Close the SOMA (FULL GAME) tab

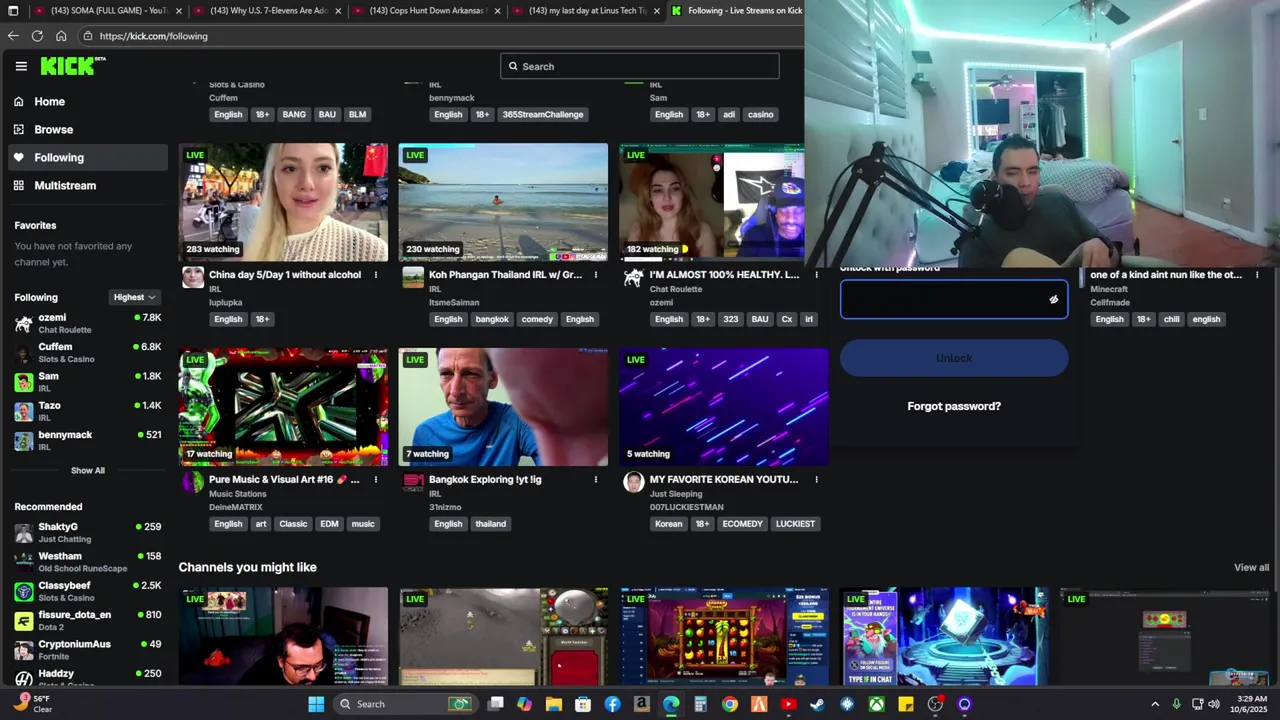179,11
